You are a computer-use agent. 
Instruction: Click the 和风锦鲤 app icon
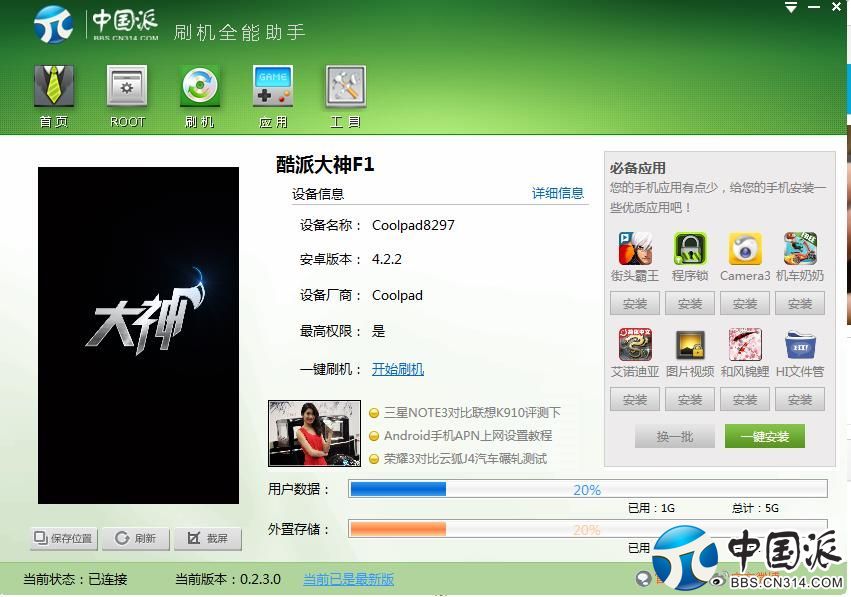[745, 344]
